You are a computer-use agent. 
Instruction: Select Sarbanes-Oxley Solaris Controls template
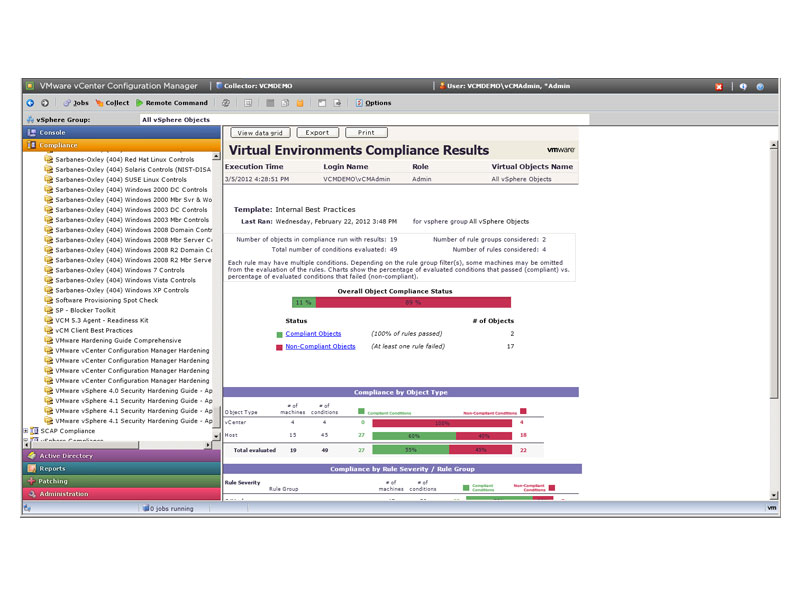[133, 170]
